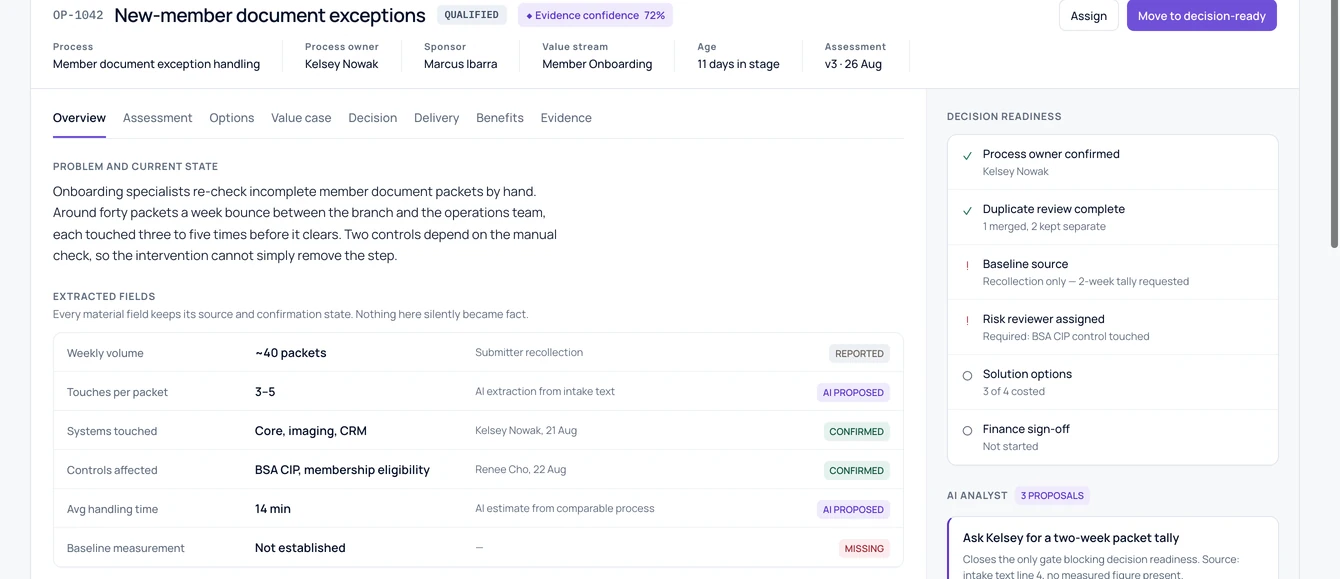Click Submitter recollection source text
1340x579 pixels.
click(x=529, y=352)
